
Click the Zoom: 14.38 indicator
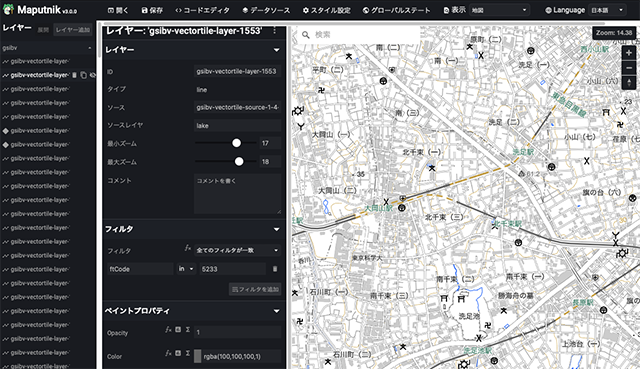(613, 33)
